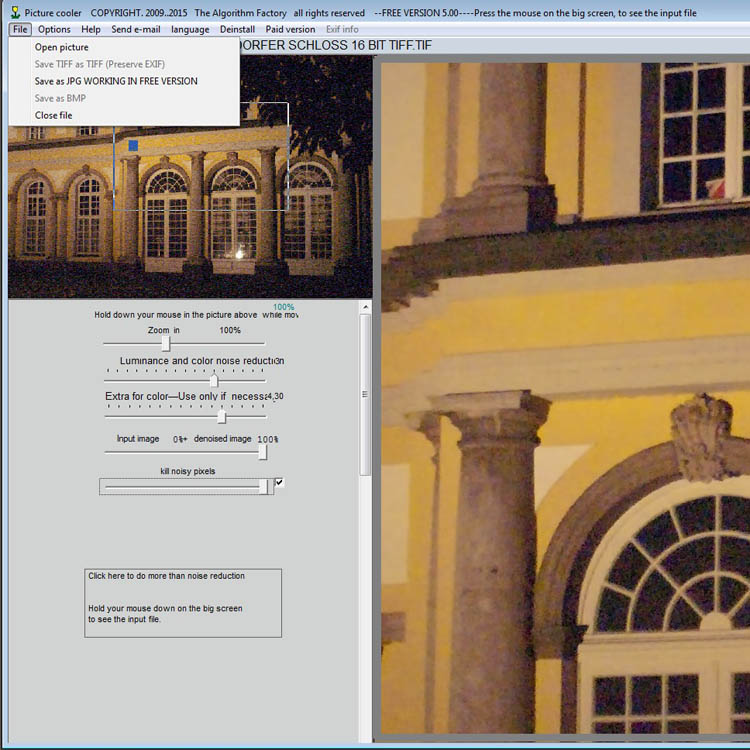Click the Extra for color slider handle

pyautogui.click(x=221, y=417)
